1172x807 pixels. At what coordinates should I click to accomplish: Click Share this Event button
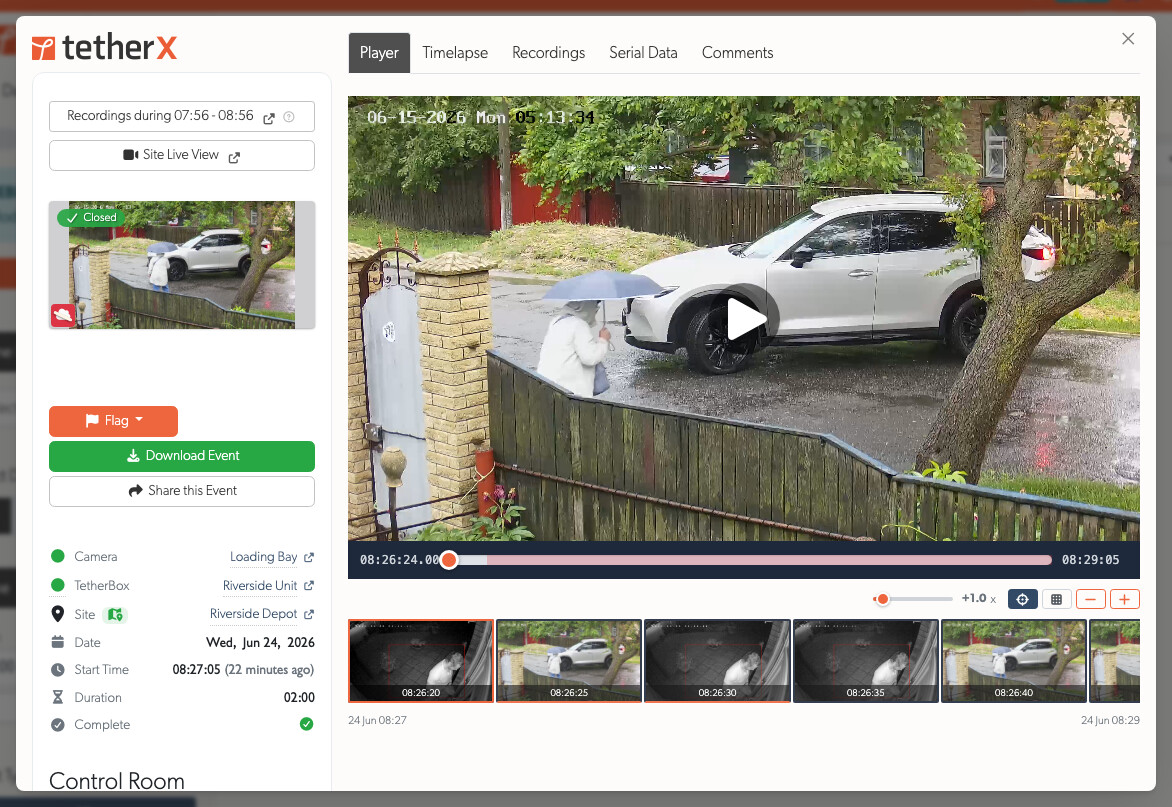[x=182, y=491]
